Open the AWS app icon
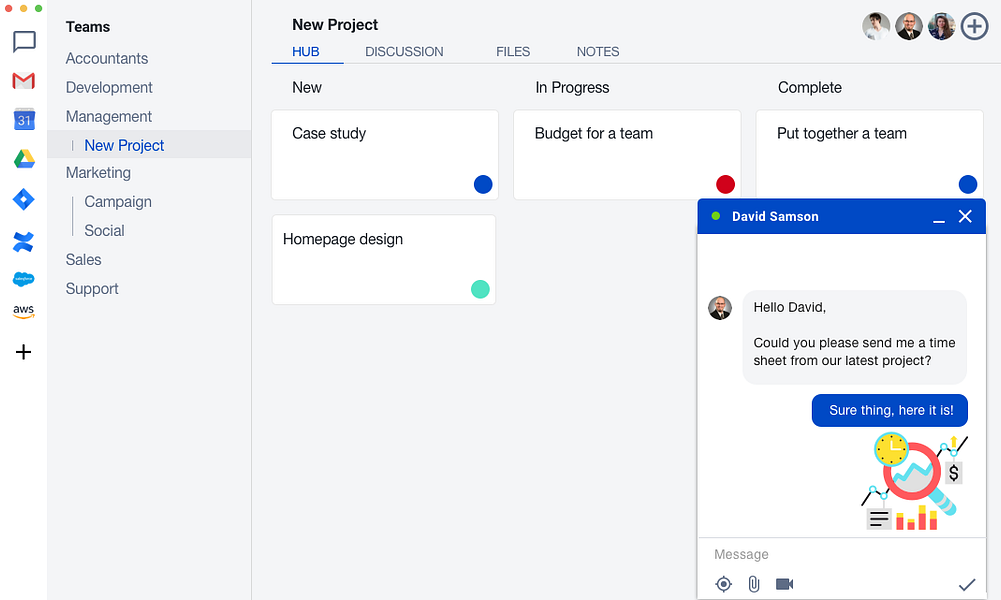 click(x=24, y=311)
